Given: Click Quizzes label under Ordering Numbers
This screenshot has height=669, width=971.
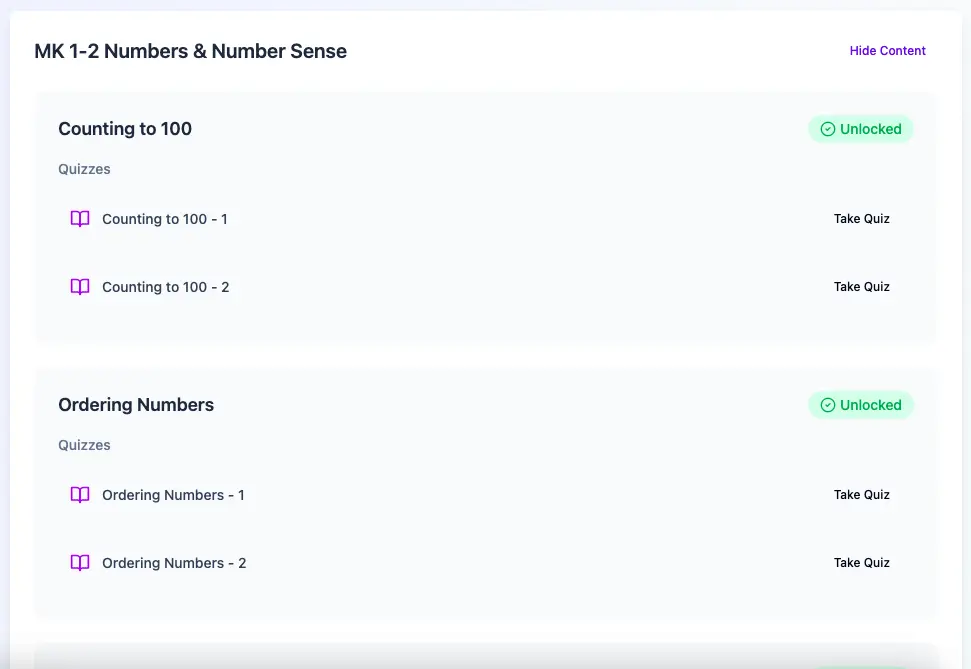Looking at the screenshot, I should pos(84,445).
